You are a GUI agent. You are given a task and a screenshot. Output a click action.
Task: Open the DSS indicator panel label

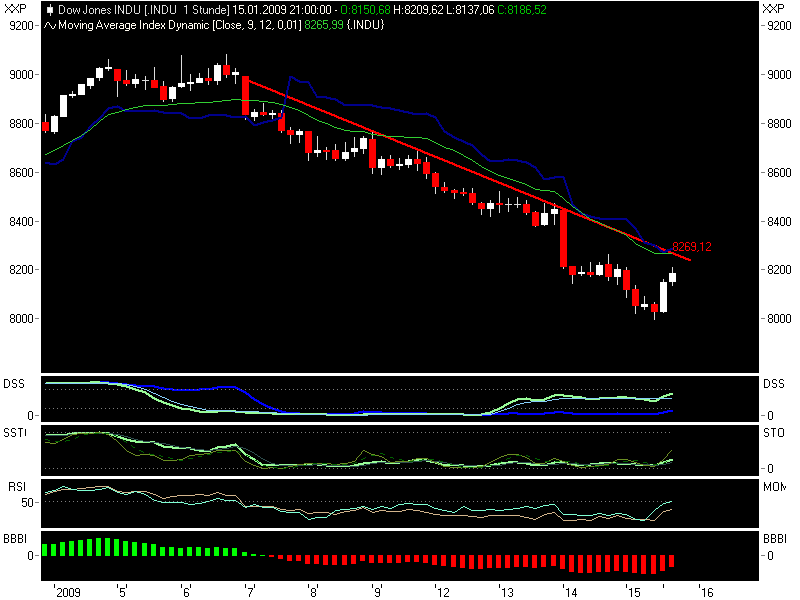15,383
